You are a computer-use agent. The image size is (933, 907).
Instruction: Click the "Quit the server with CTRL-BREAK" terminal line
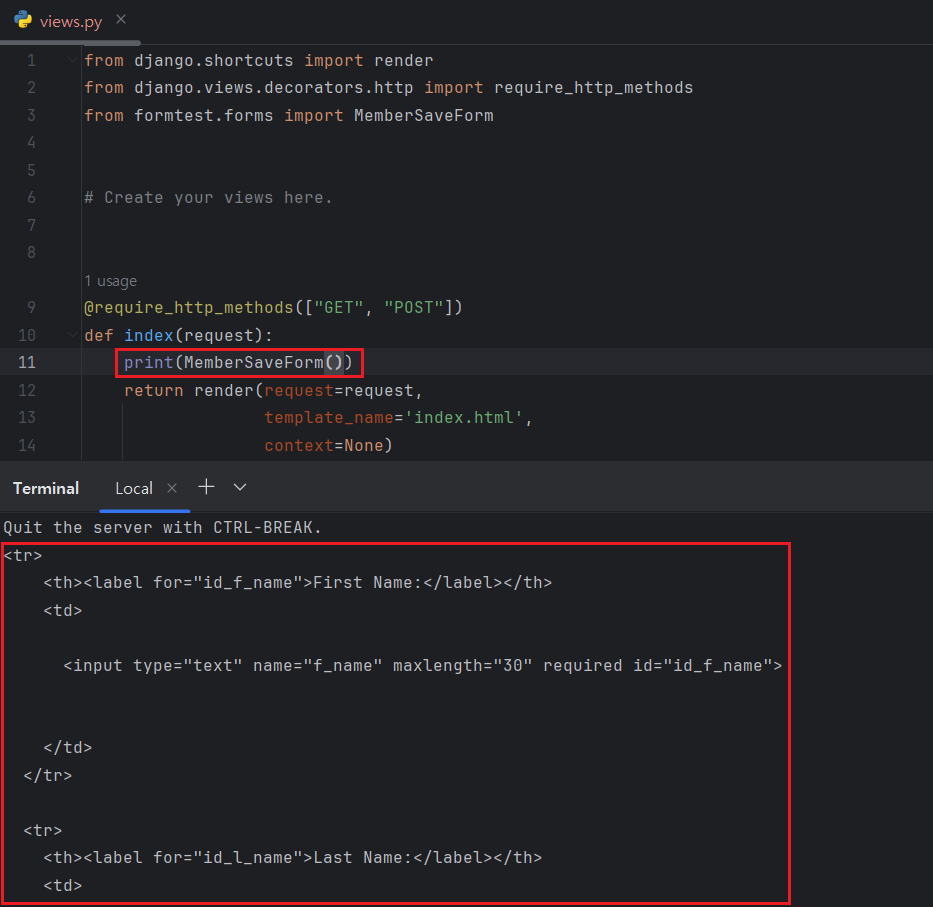pyautogui.click(x=163, y=527)
